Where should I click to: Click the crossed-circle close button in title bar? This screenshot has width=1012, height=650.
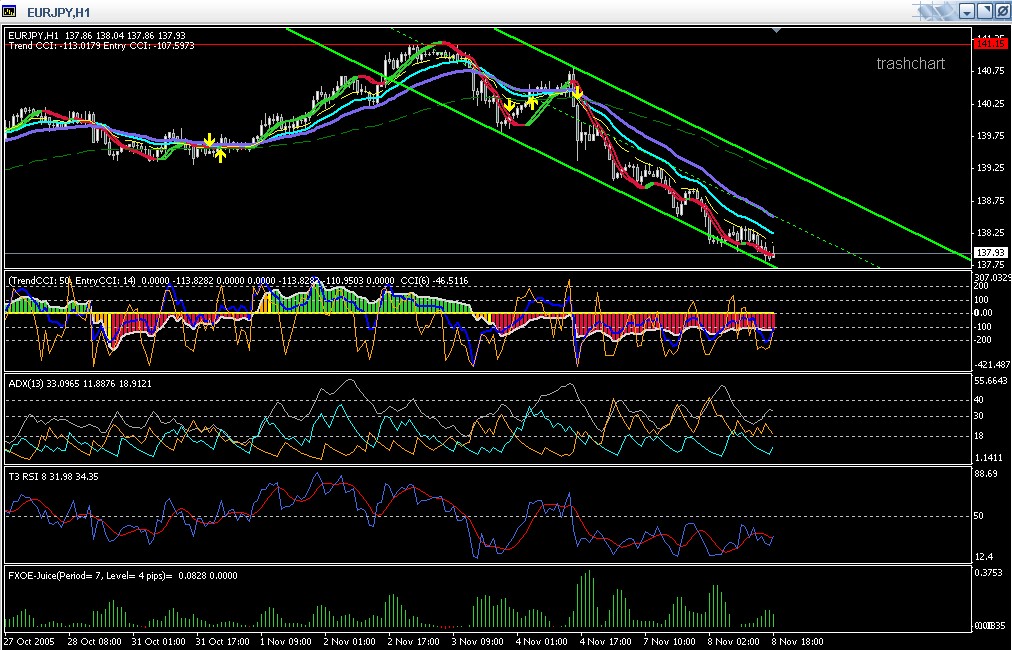[x=1003, y=11]
